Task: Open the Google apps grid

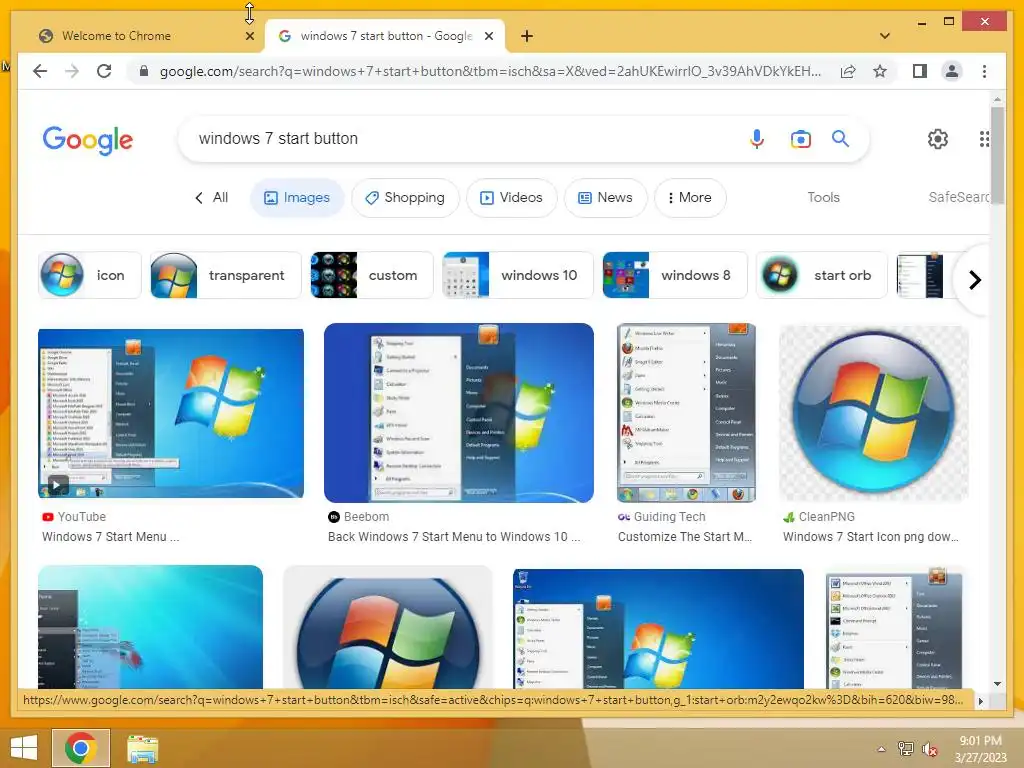Action: (984, 138)
